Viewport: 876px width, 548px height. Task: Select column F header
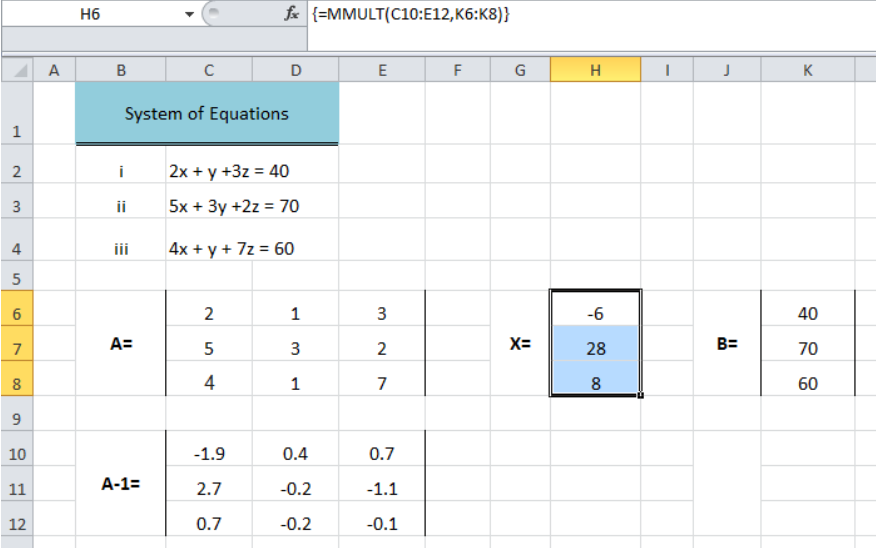point(458,70)
